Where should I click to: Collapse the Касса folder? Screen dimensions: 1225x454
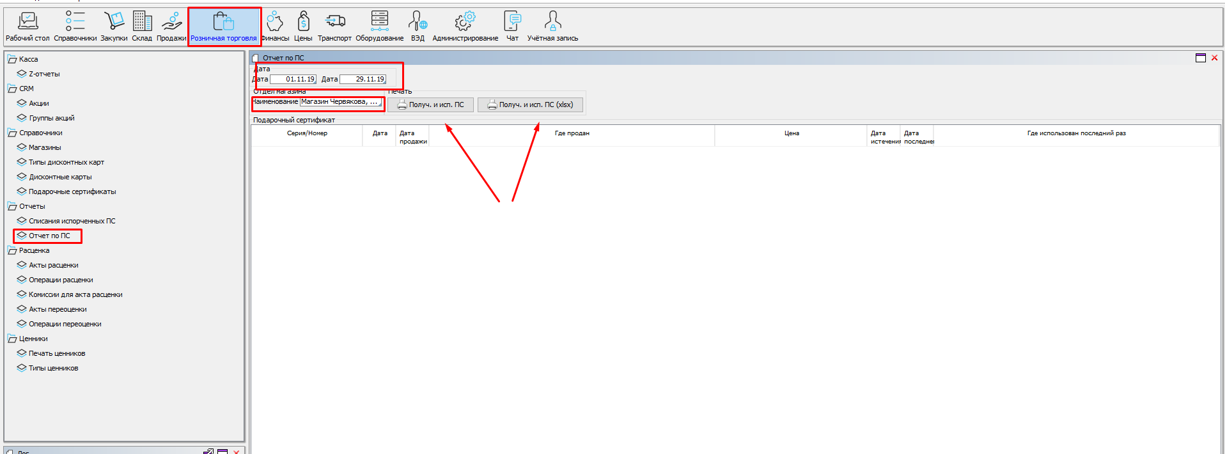13,59
